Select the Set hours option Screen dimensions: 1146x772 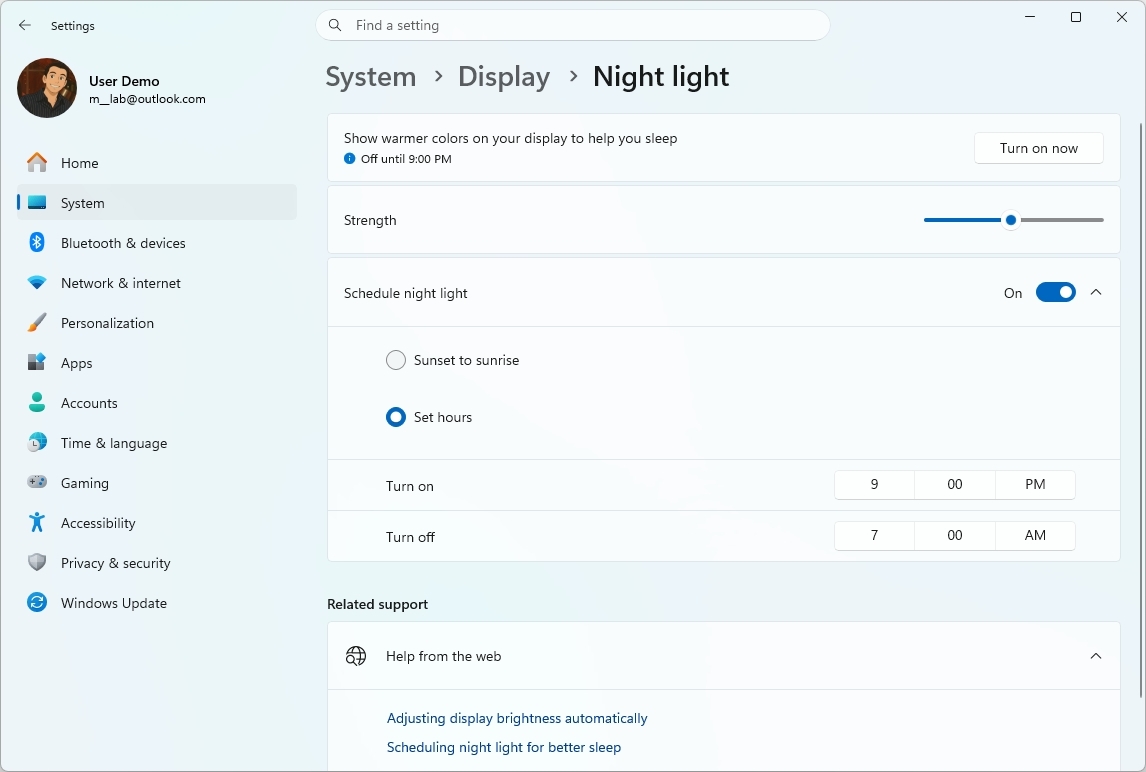tap(395, 417)
